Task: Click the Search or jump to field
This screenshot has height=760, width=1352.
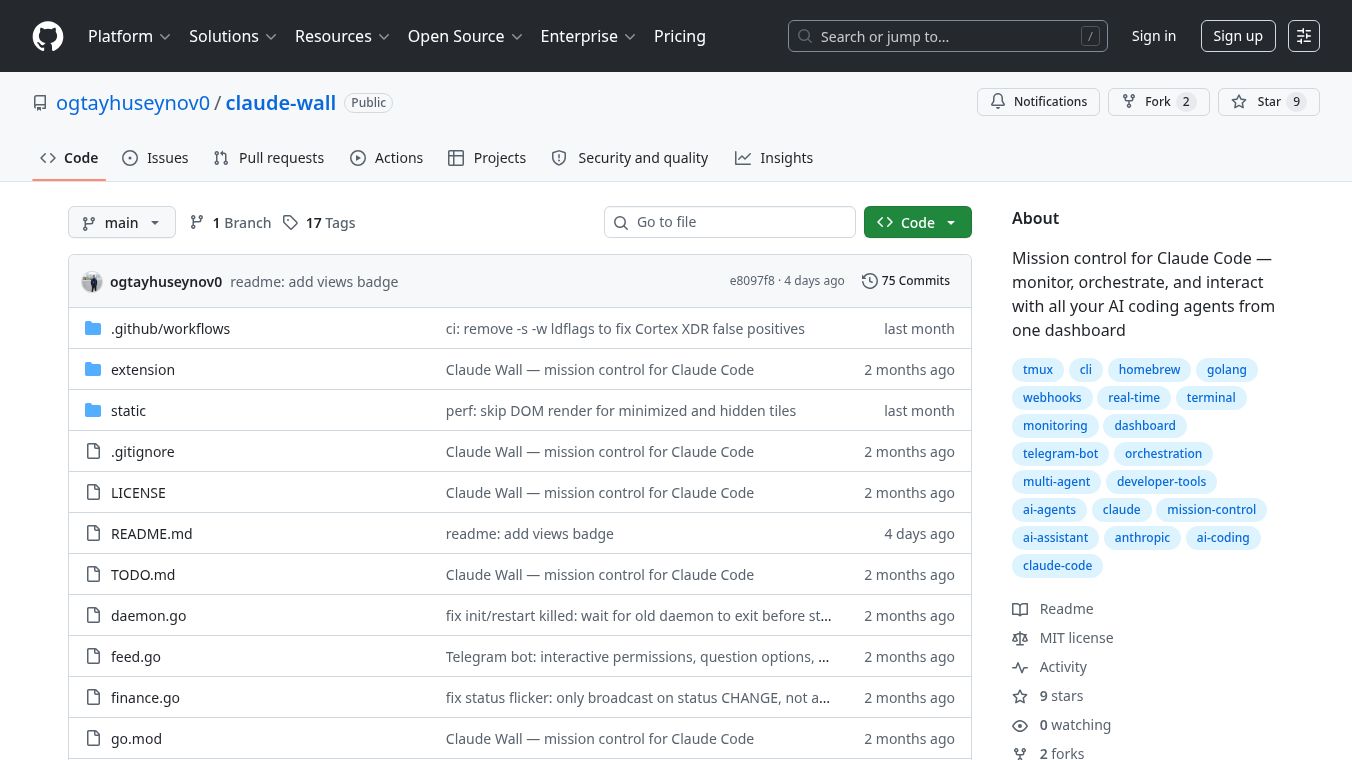Action: (948, 36)
